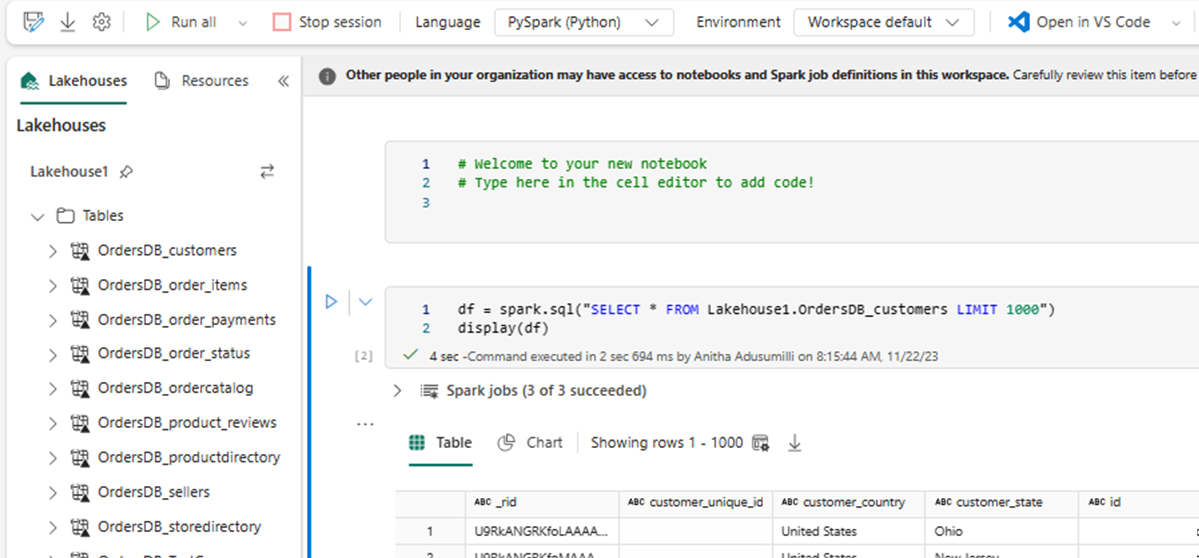Open run options chevron beside cell play icon
1199x558 pixels.
366,302
